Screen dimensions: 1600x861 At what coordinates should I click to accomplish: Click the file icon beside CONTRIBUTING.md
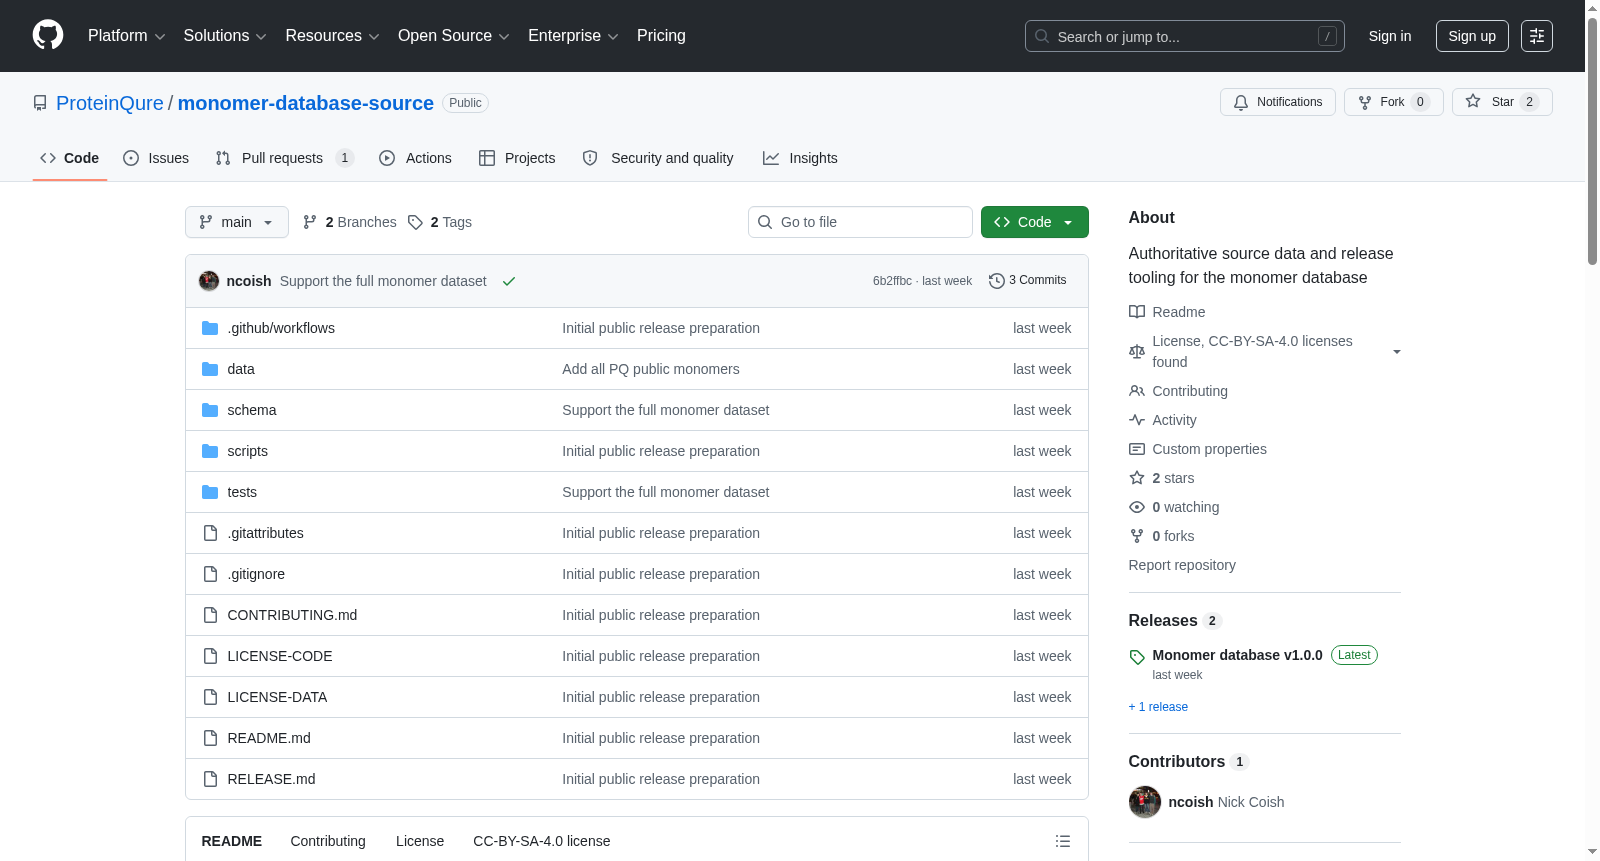tap(210, 615)
